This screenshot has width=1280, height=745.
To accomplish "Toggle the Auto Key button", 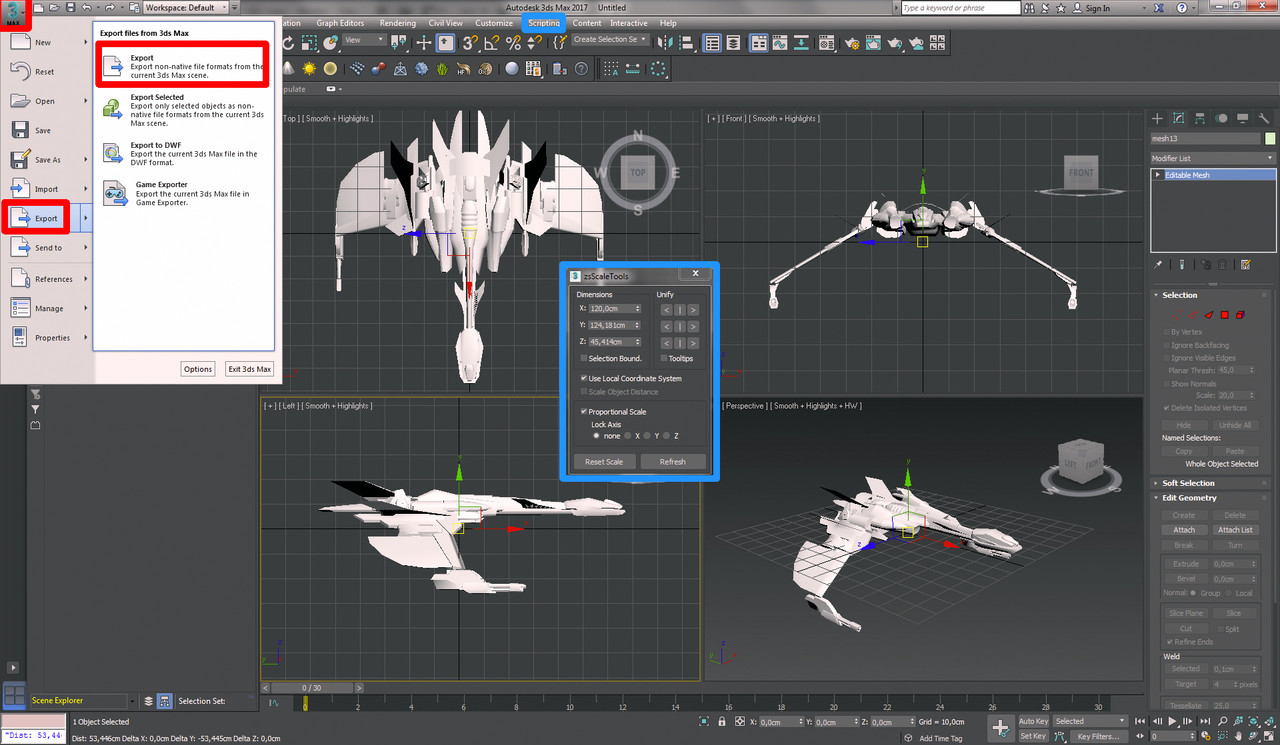I will pos(1034,721).
